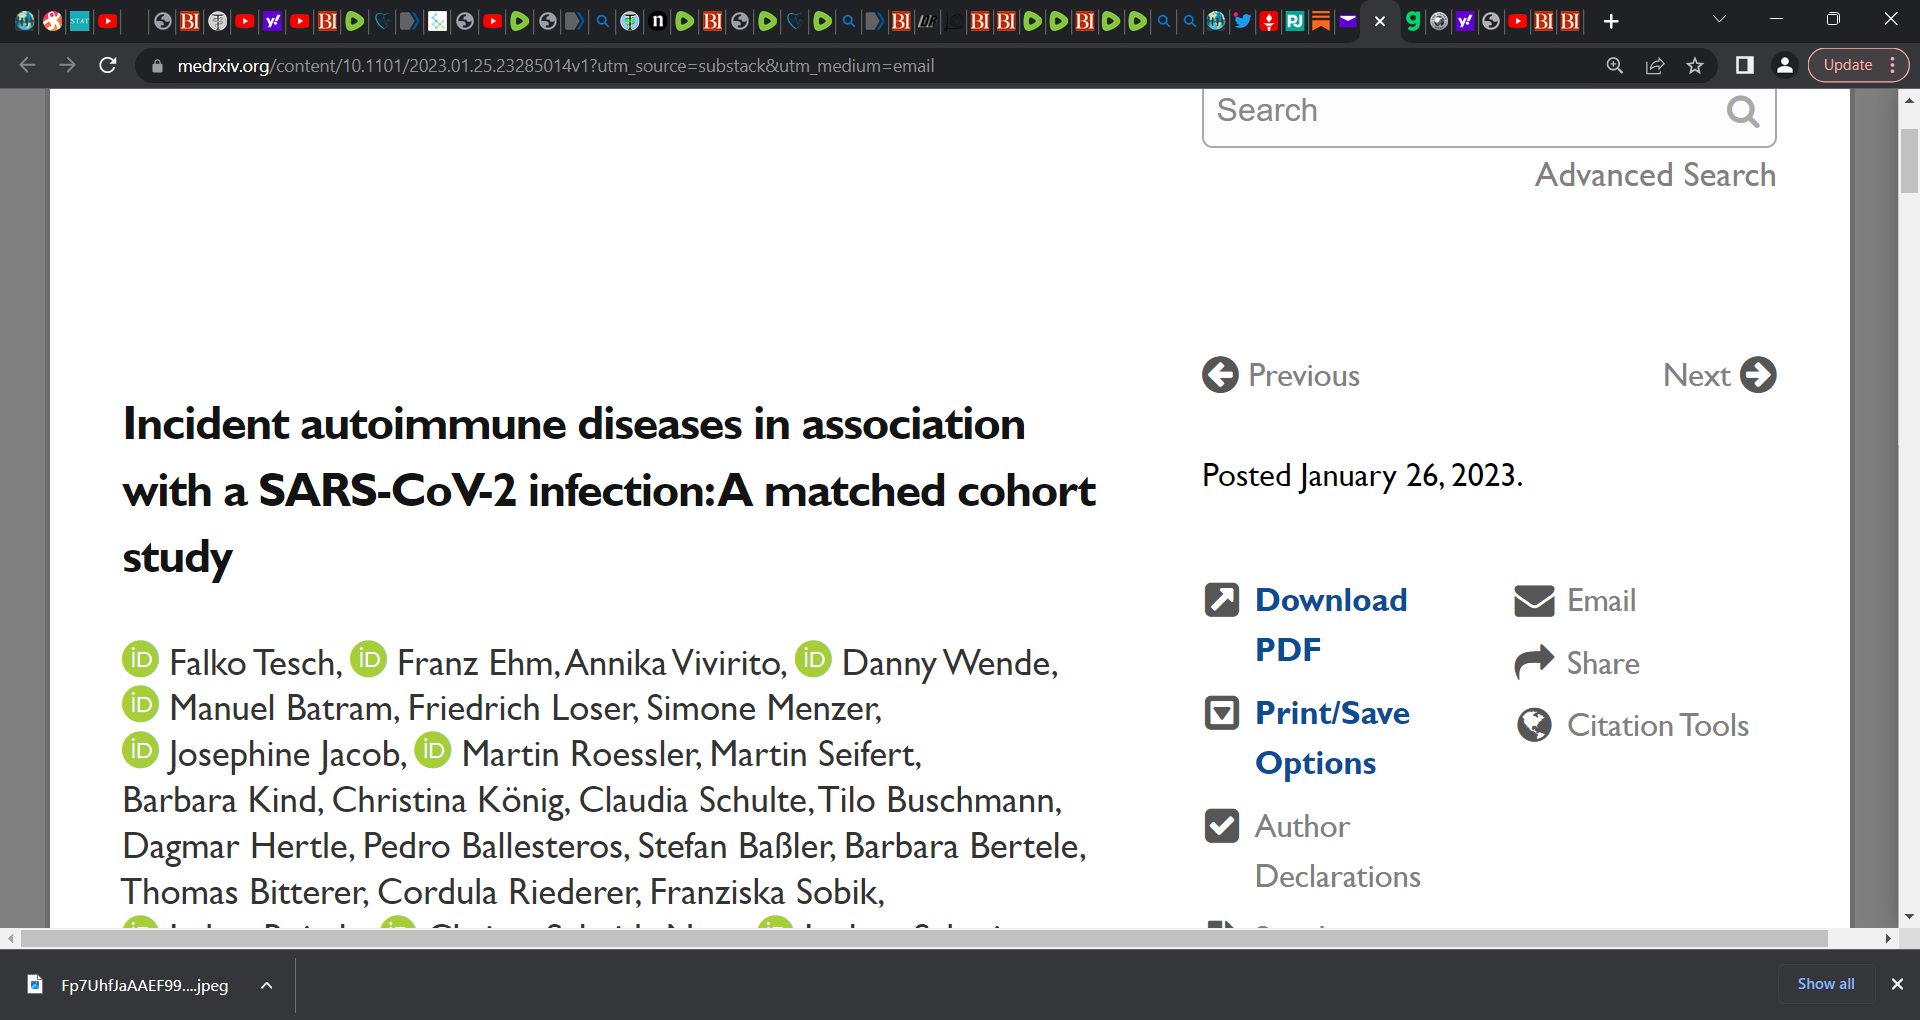Click the Print/Save dropdown arrow icon

click(x=1222, y=713)
